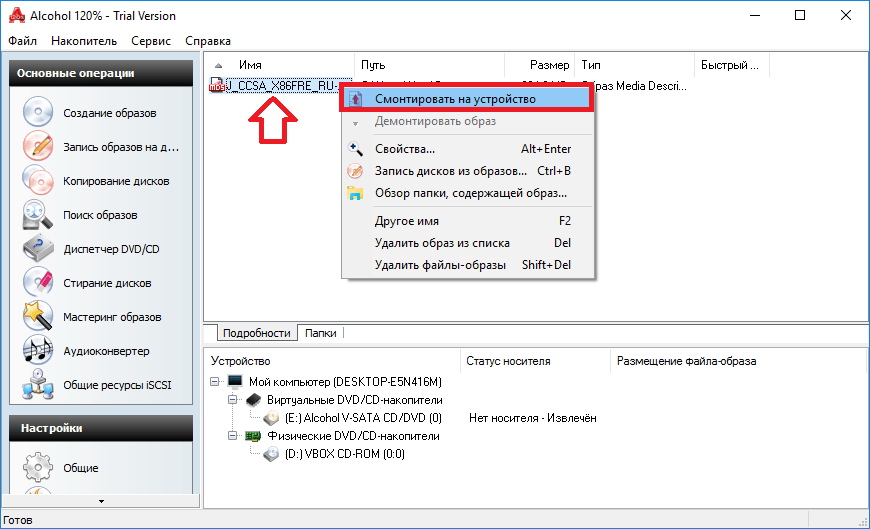Image resolution: width=870 pixels, height=529 pixels.
Task: Click the sort arrow left of Имя column
Action: [219, 66]
